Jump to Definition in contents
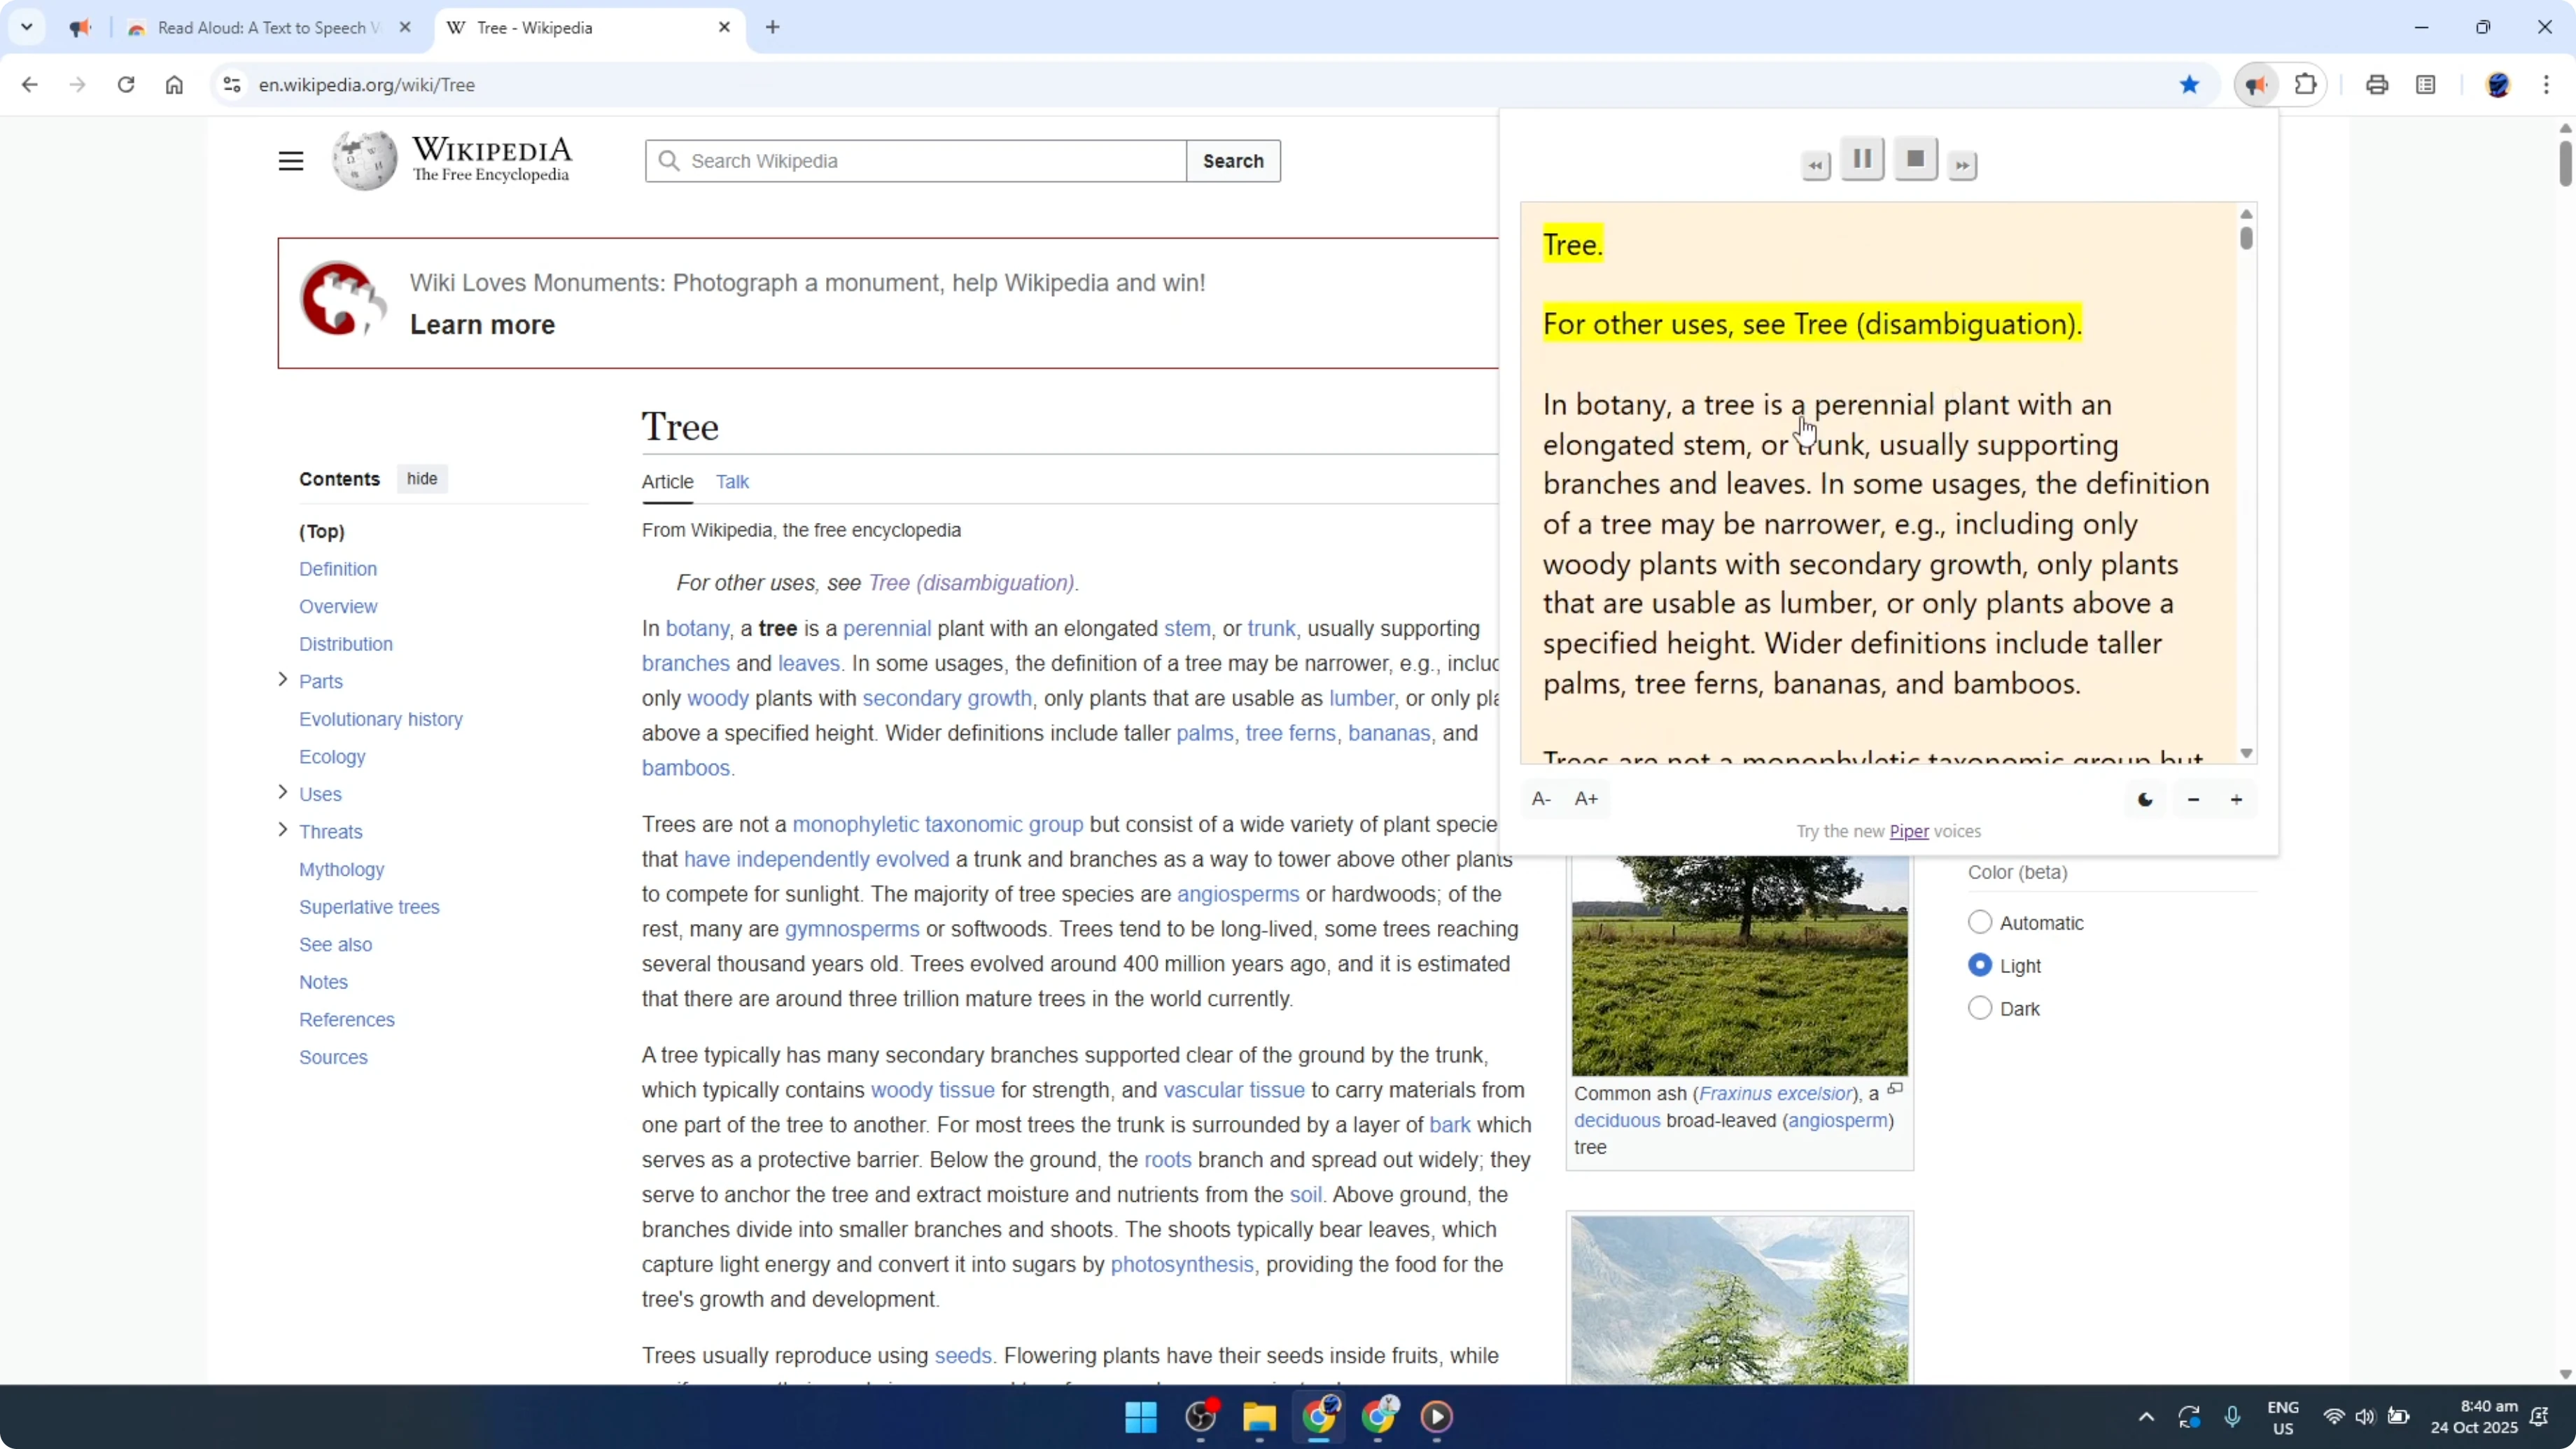This screenshot has height=1449, width=2576. (x=338, y=569)
